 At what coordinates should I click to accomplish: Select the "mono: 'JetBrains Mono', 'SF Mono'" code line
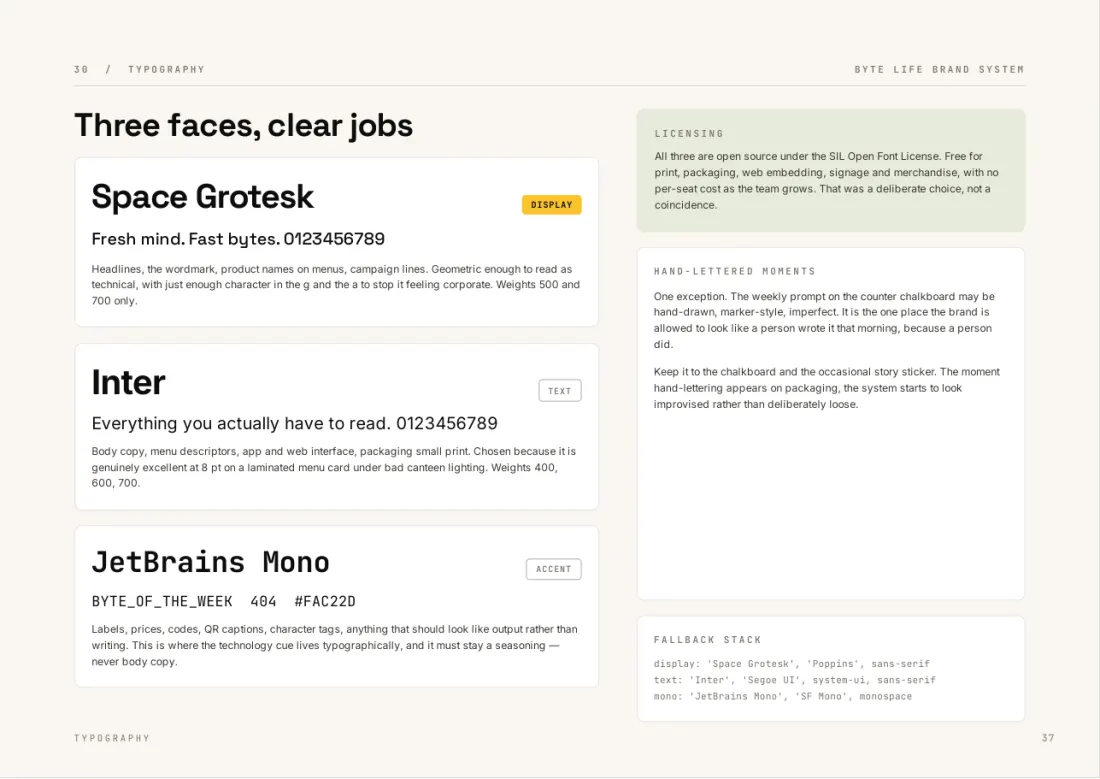tap(783, 697)
